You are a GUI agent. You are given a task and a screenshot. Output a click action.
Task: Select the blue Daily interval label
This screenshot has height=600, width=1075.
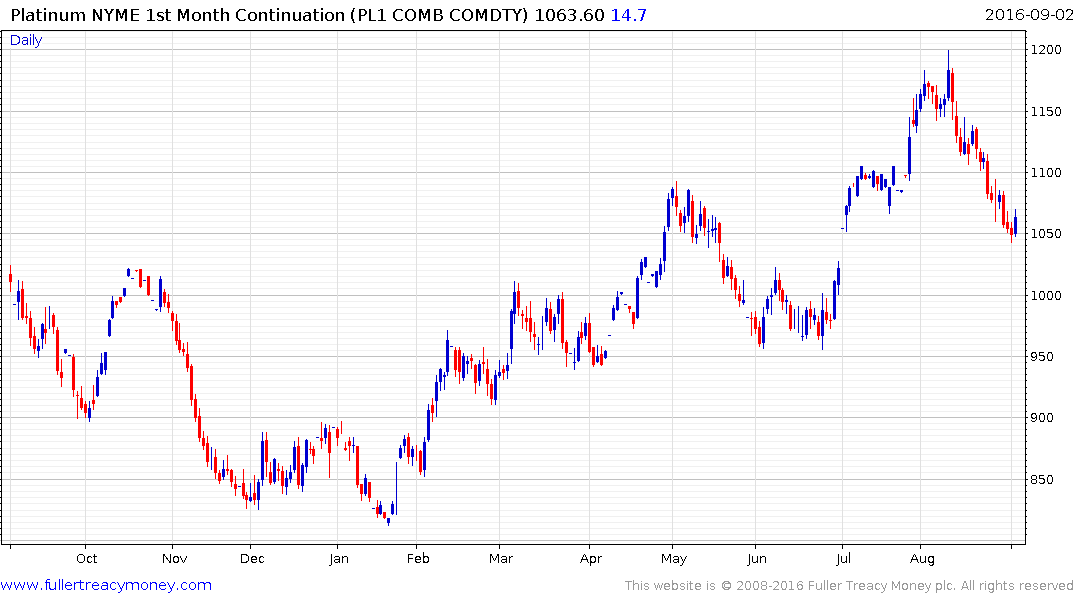tap(26, 40)
